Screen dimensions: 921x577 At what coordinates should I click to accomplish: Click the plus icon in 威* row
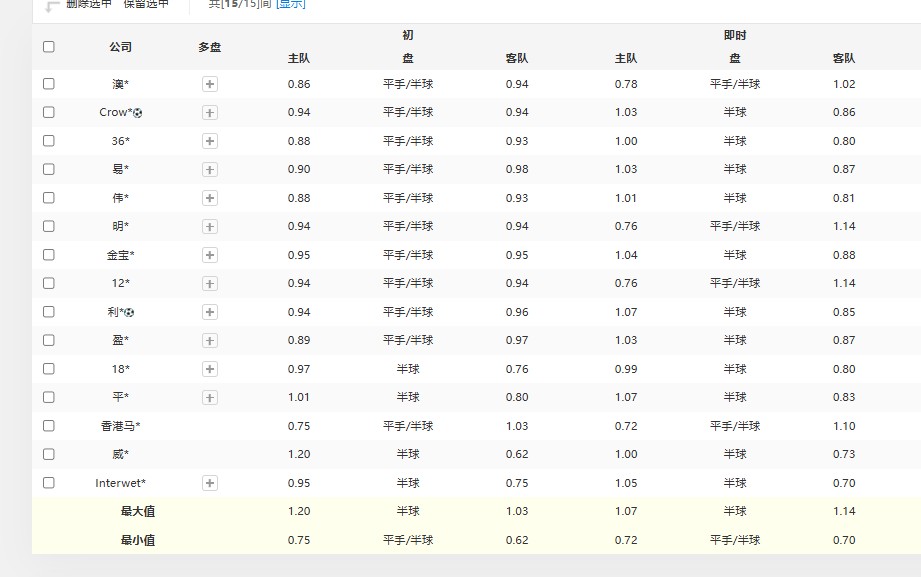(209, 454)
